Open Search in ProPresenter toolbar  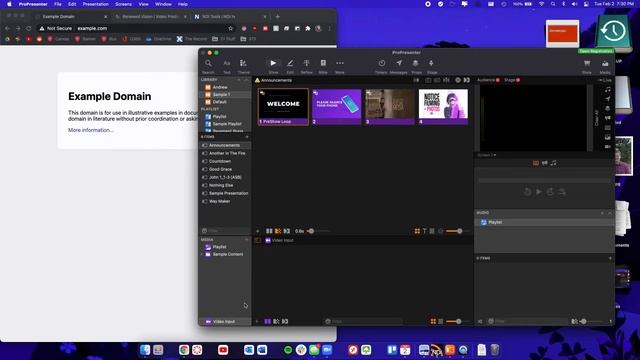click(x=208, y=66)
